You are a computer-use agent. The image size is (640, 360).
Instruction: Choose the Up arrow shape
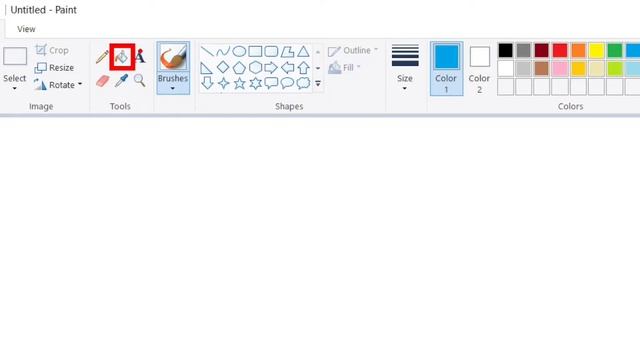[x=303, y=68]
